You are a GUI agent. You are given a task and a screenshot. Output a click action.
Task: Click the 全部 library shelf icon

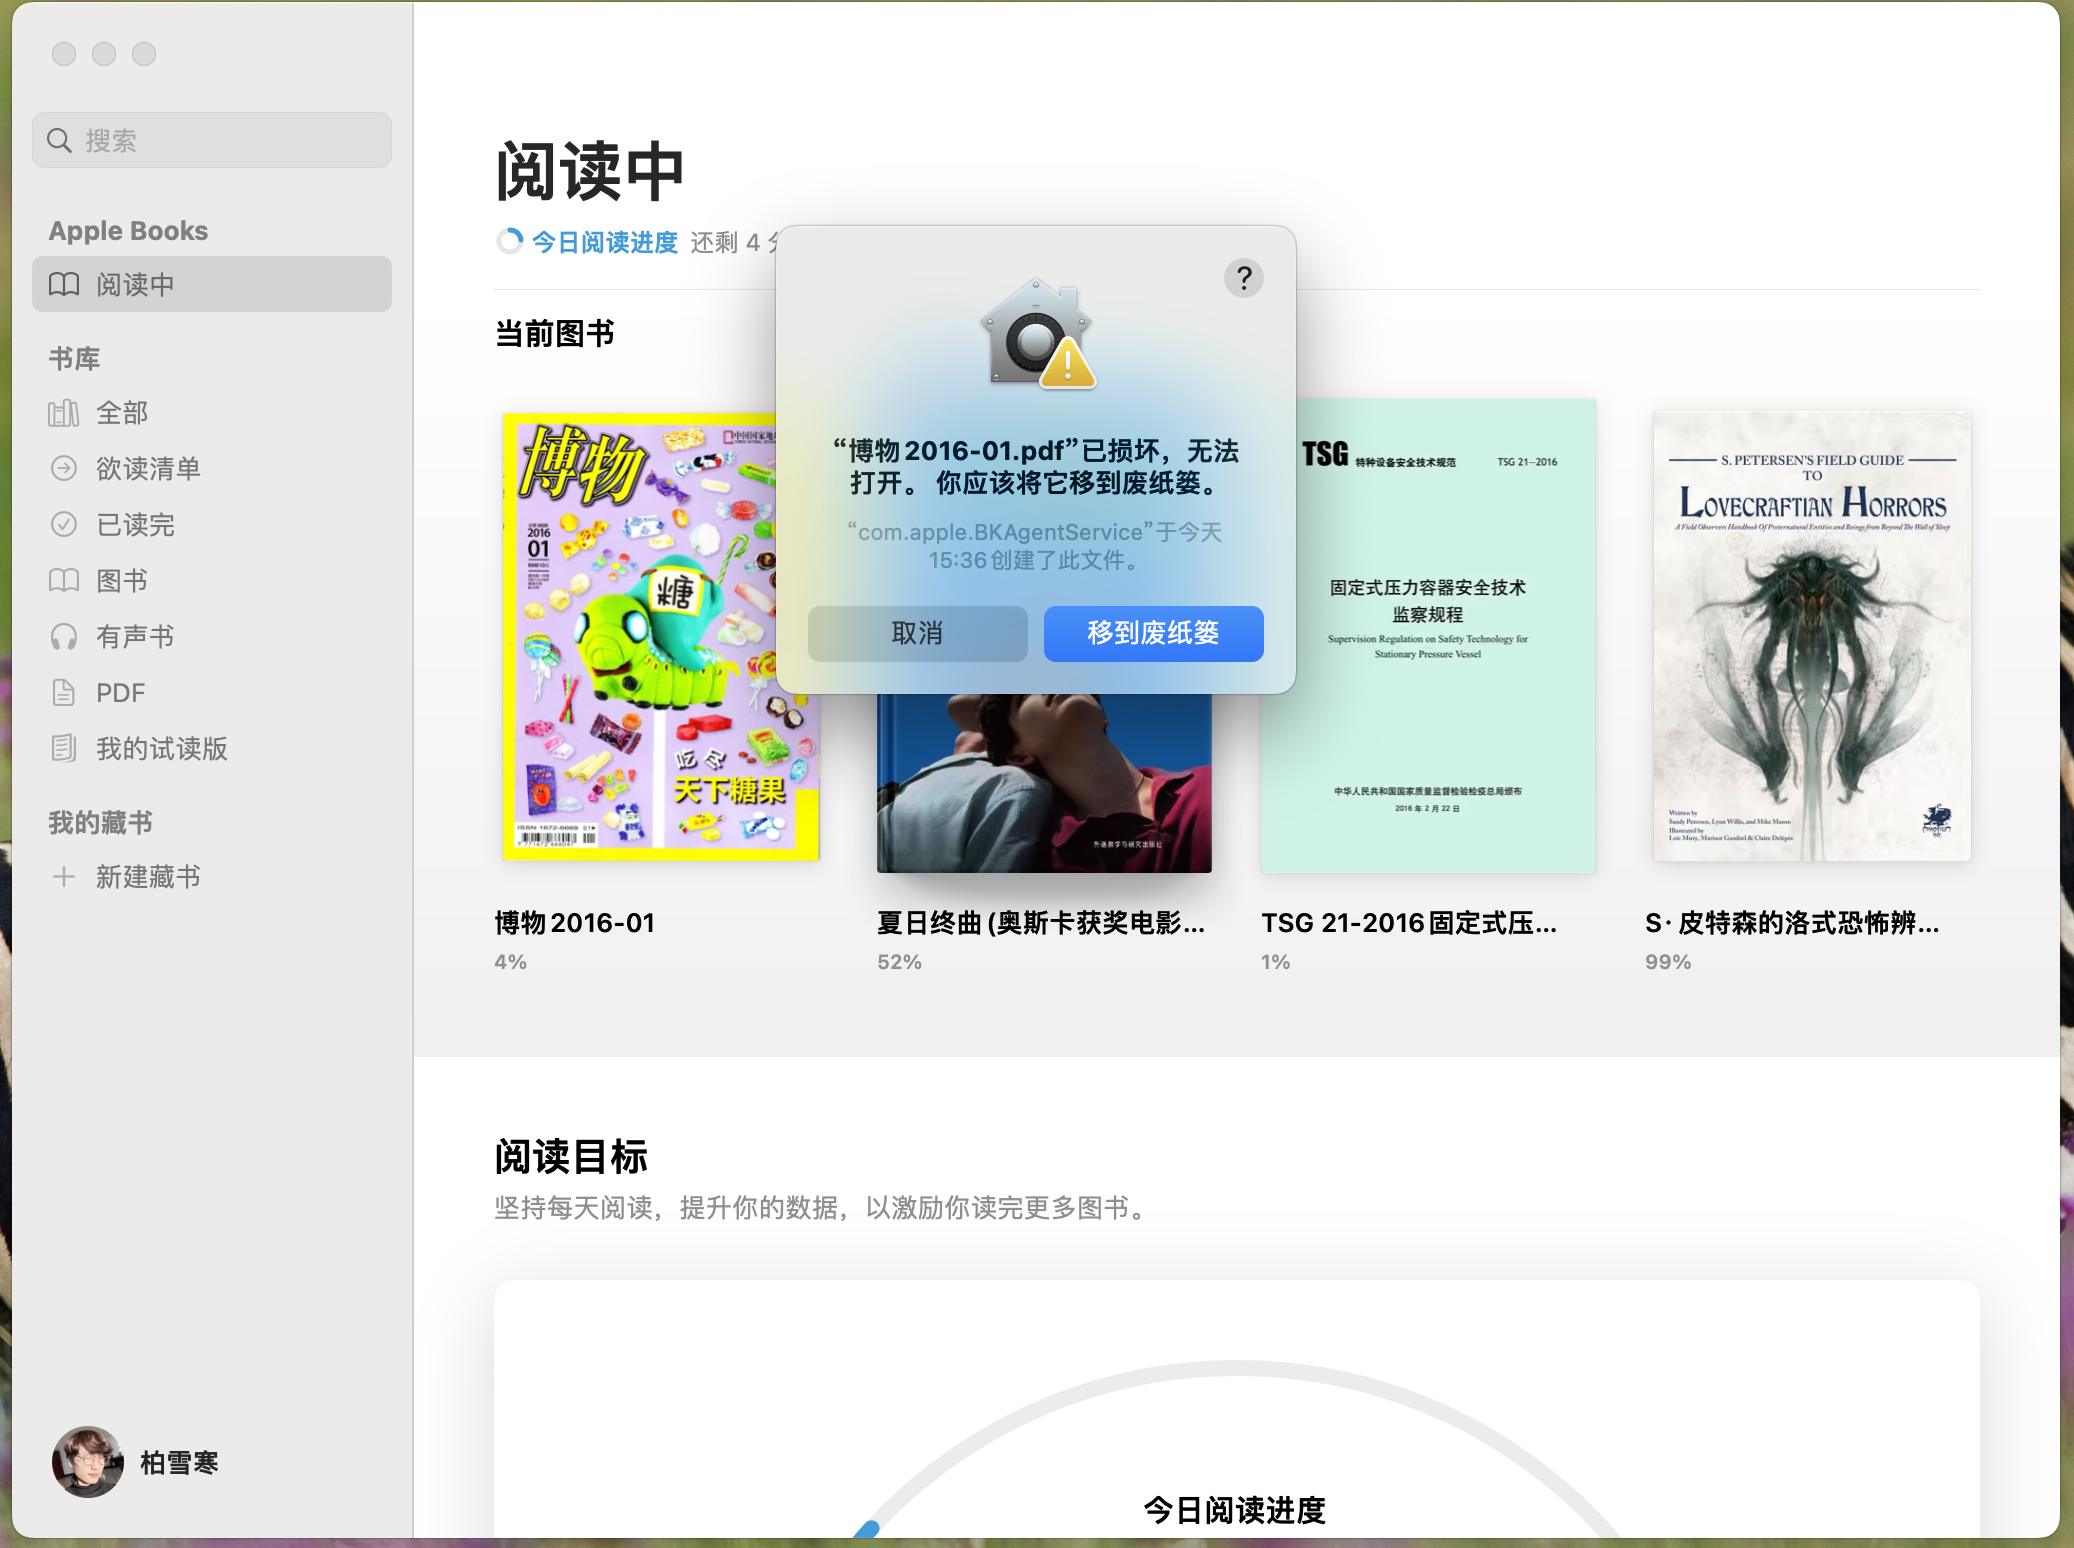click(64, 413)
